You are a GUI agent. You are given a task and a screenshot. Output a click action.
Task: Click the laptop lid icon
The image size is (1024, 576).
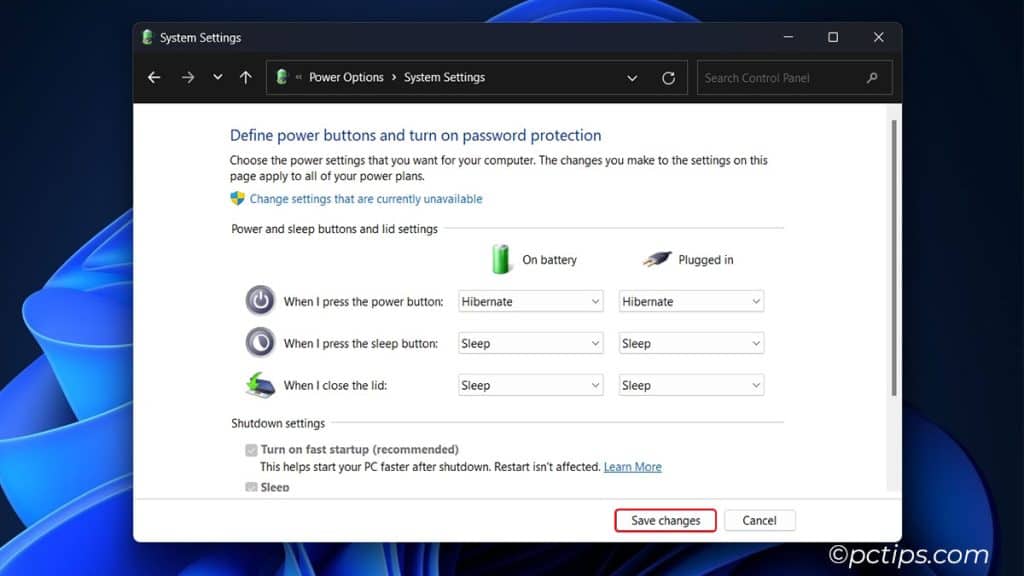pos(259,384)
